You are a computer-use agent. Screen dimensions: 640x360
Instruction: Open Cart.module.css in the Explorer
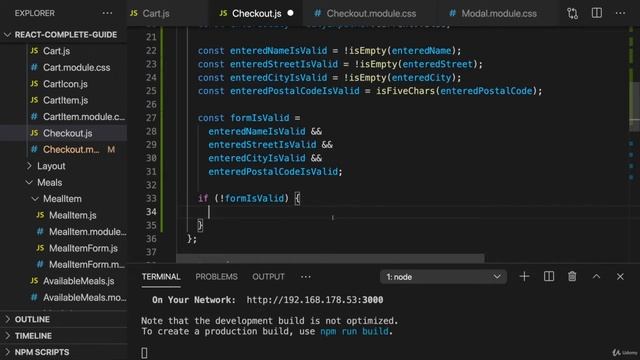[76, 67]
